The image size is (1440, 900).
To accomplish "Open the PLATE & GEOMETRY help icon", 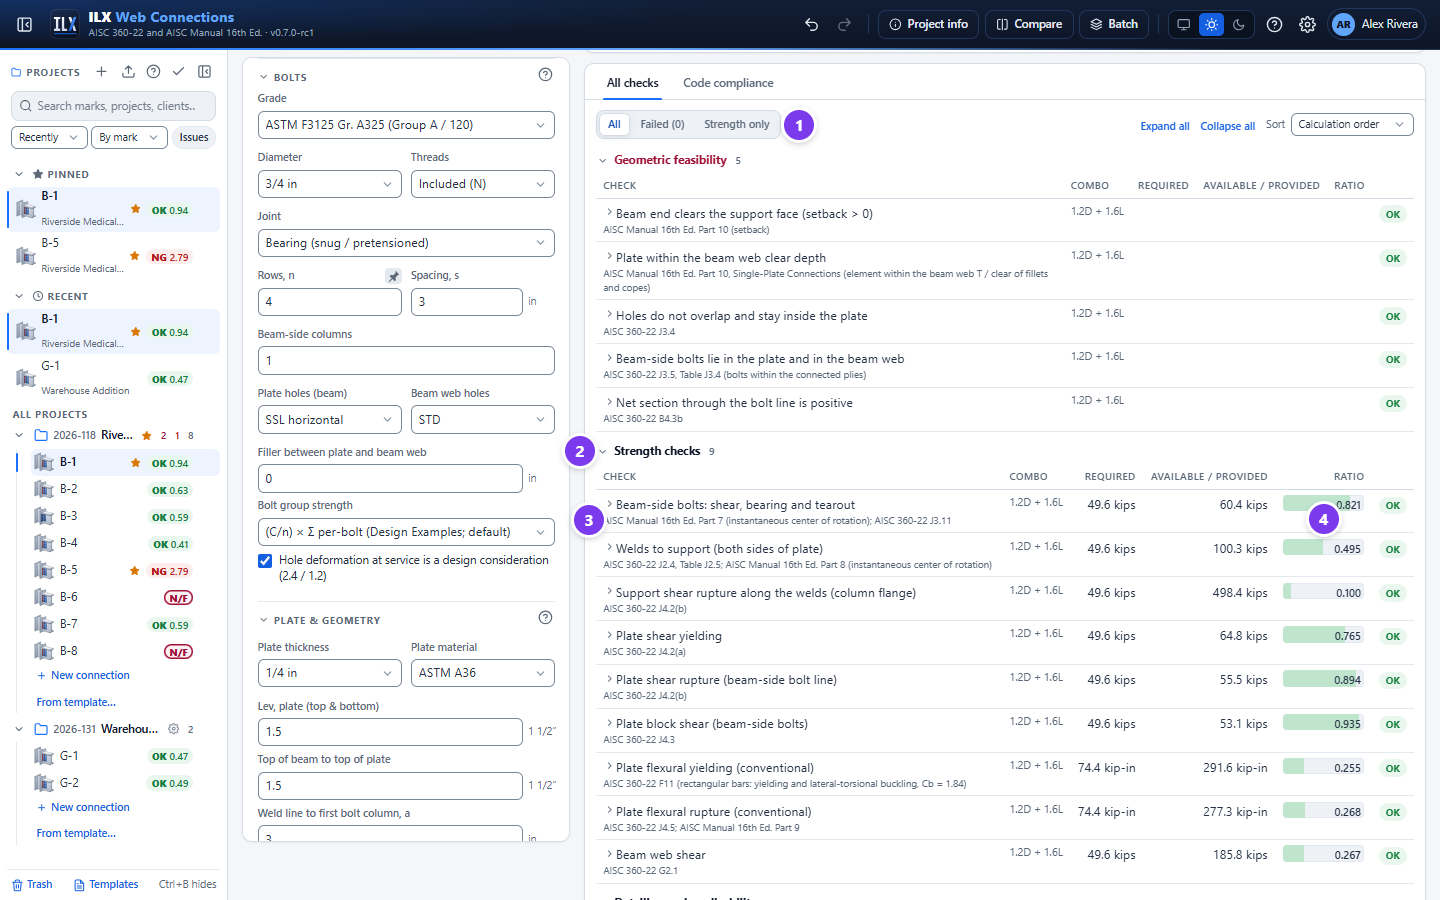I will [x=545, y=618].
